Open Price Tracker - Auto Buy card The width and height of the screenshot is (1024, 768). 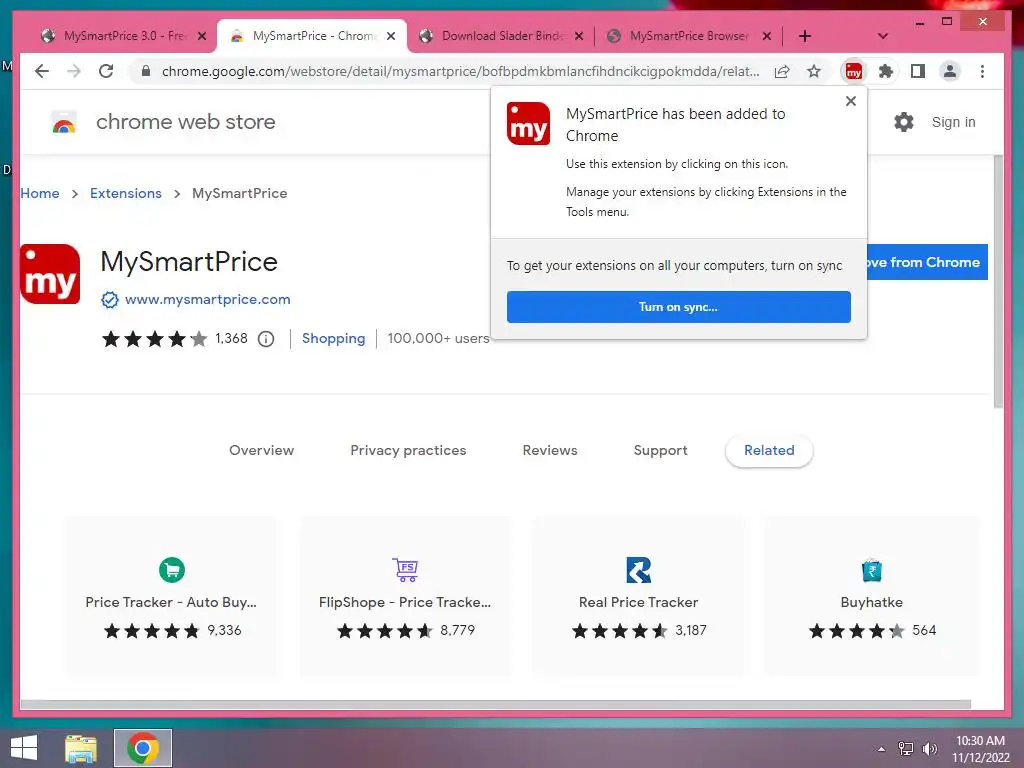click(x=171, y=596)
